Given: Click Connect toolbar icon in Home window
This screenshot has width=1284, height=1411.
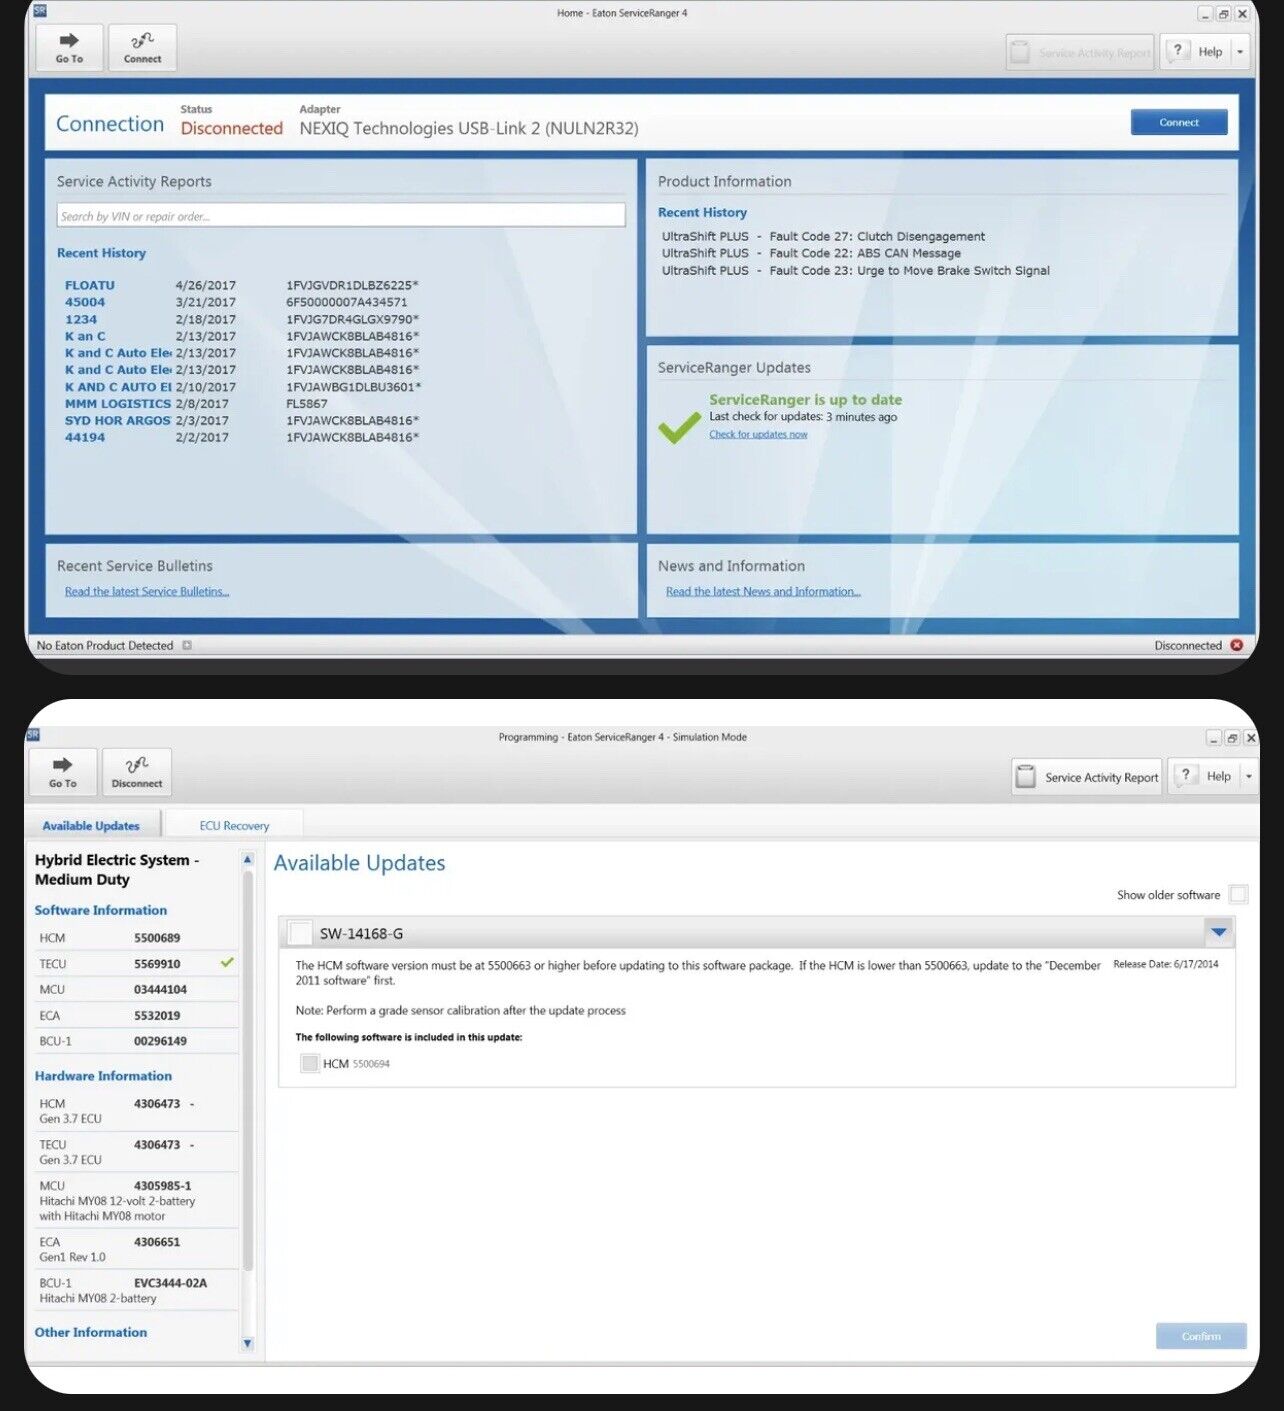Looking at the screenshot, I should click(142, 47).
